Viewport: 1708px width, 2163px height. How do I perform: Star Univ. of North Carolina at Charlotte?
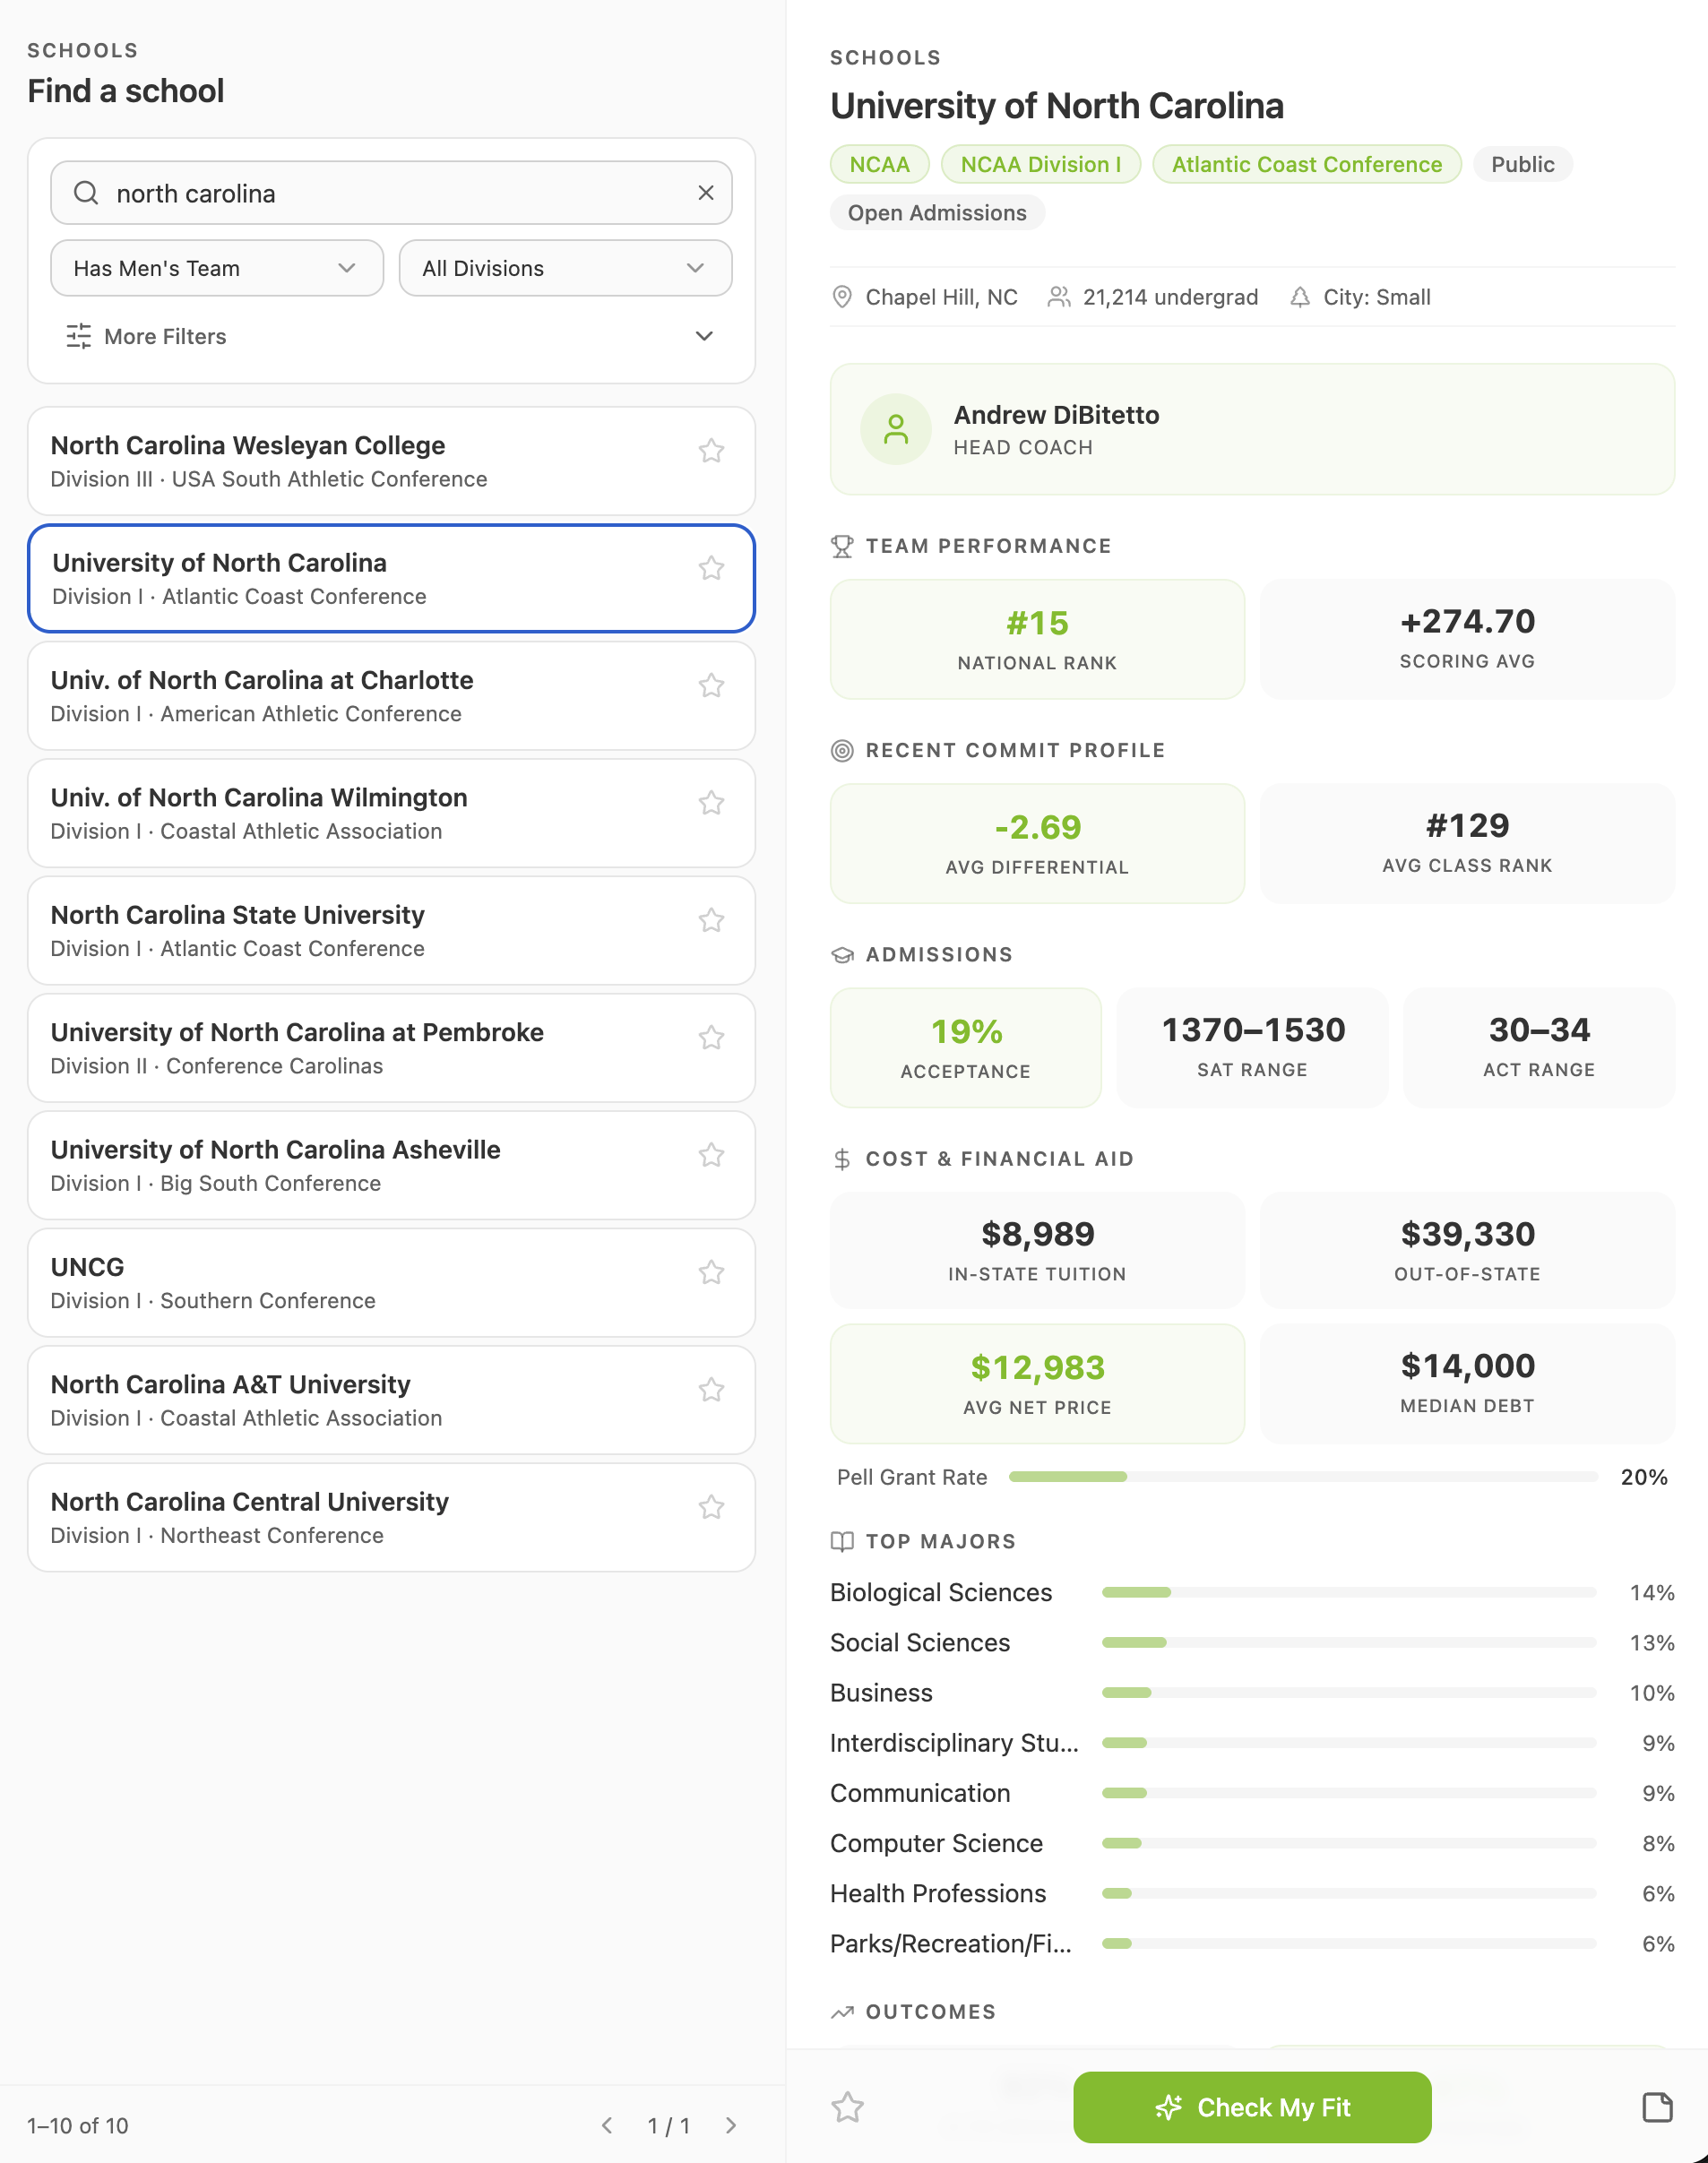click(711, 686)
